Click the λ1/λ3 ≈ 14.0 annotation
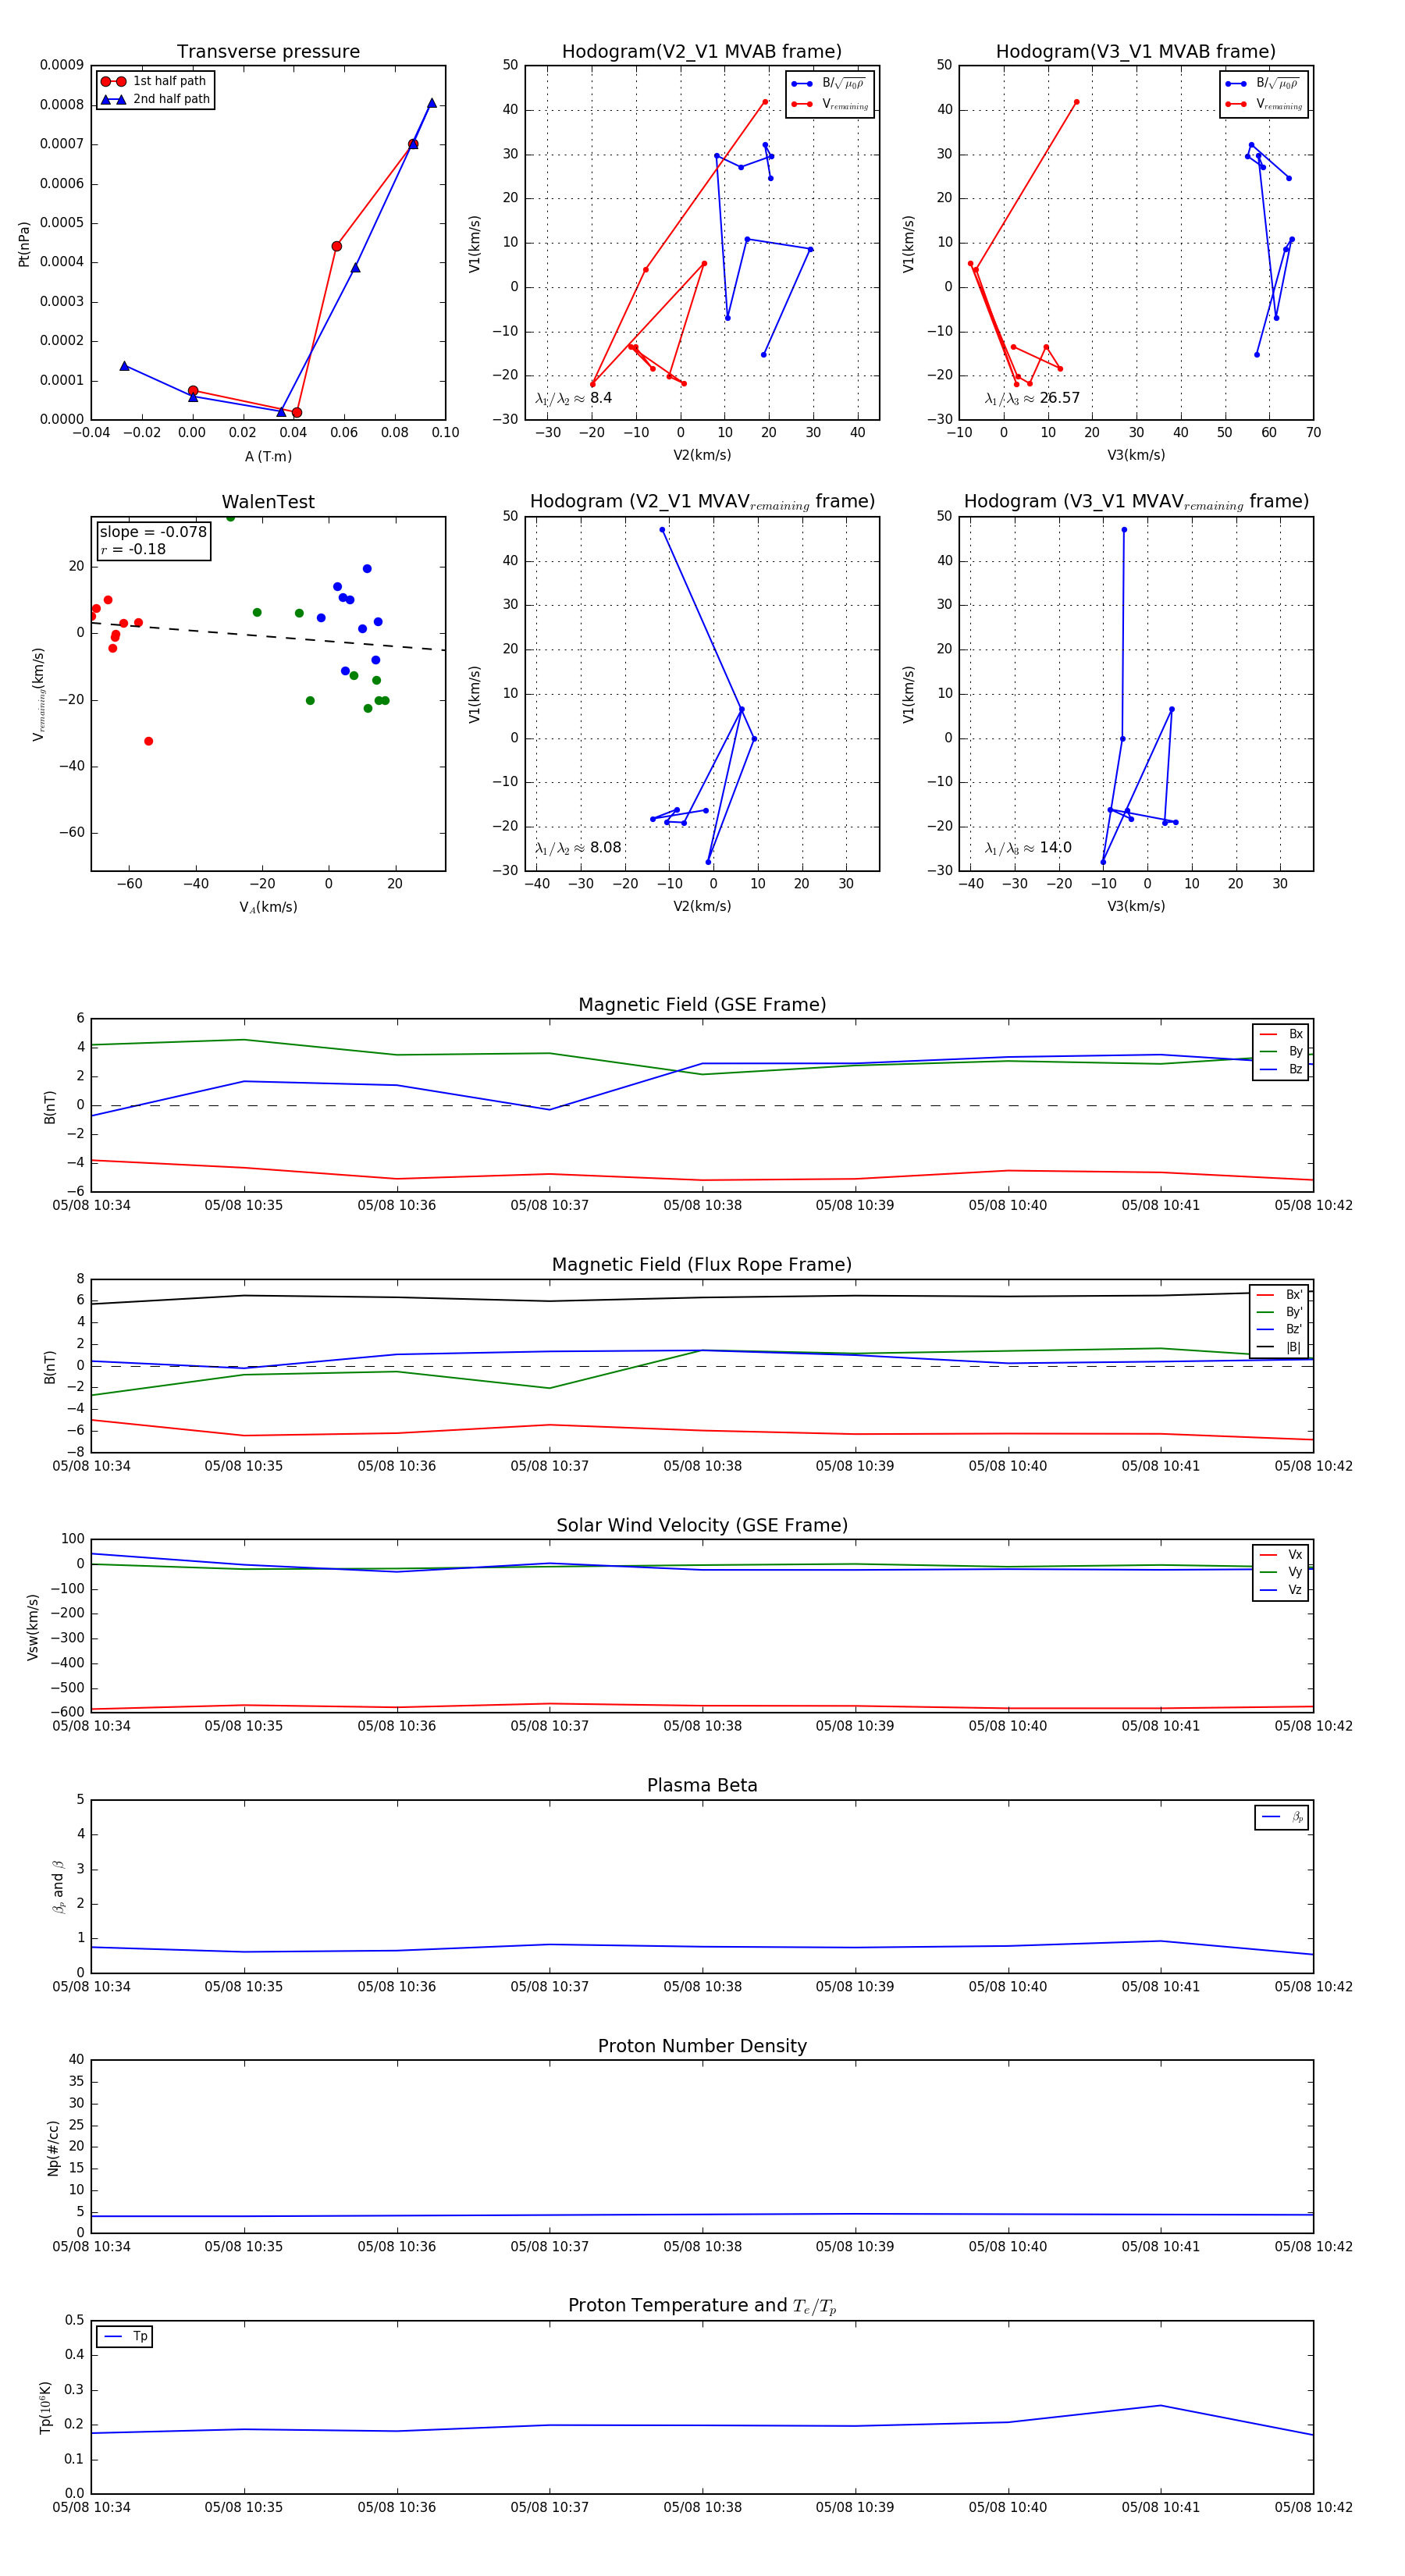Image resolution: width=1405 pixels, height=2576 pixels. (1028, 848)
